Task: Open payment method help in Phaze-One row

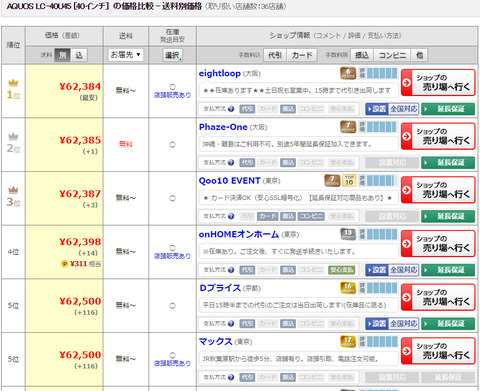Action: click(231, 163)
